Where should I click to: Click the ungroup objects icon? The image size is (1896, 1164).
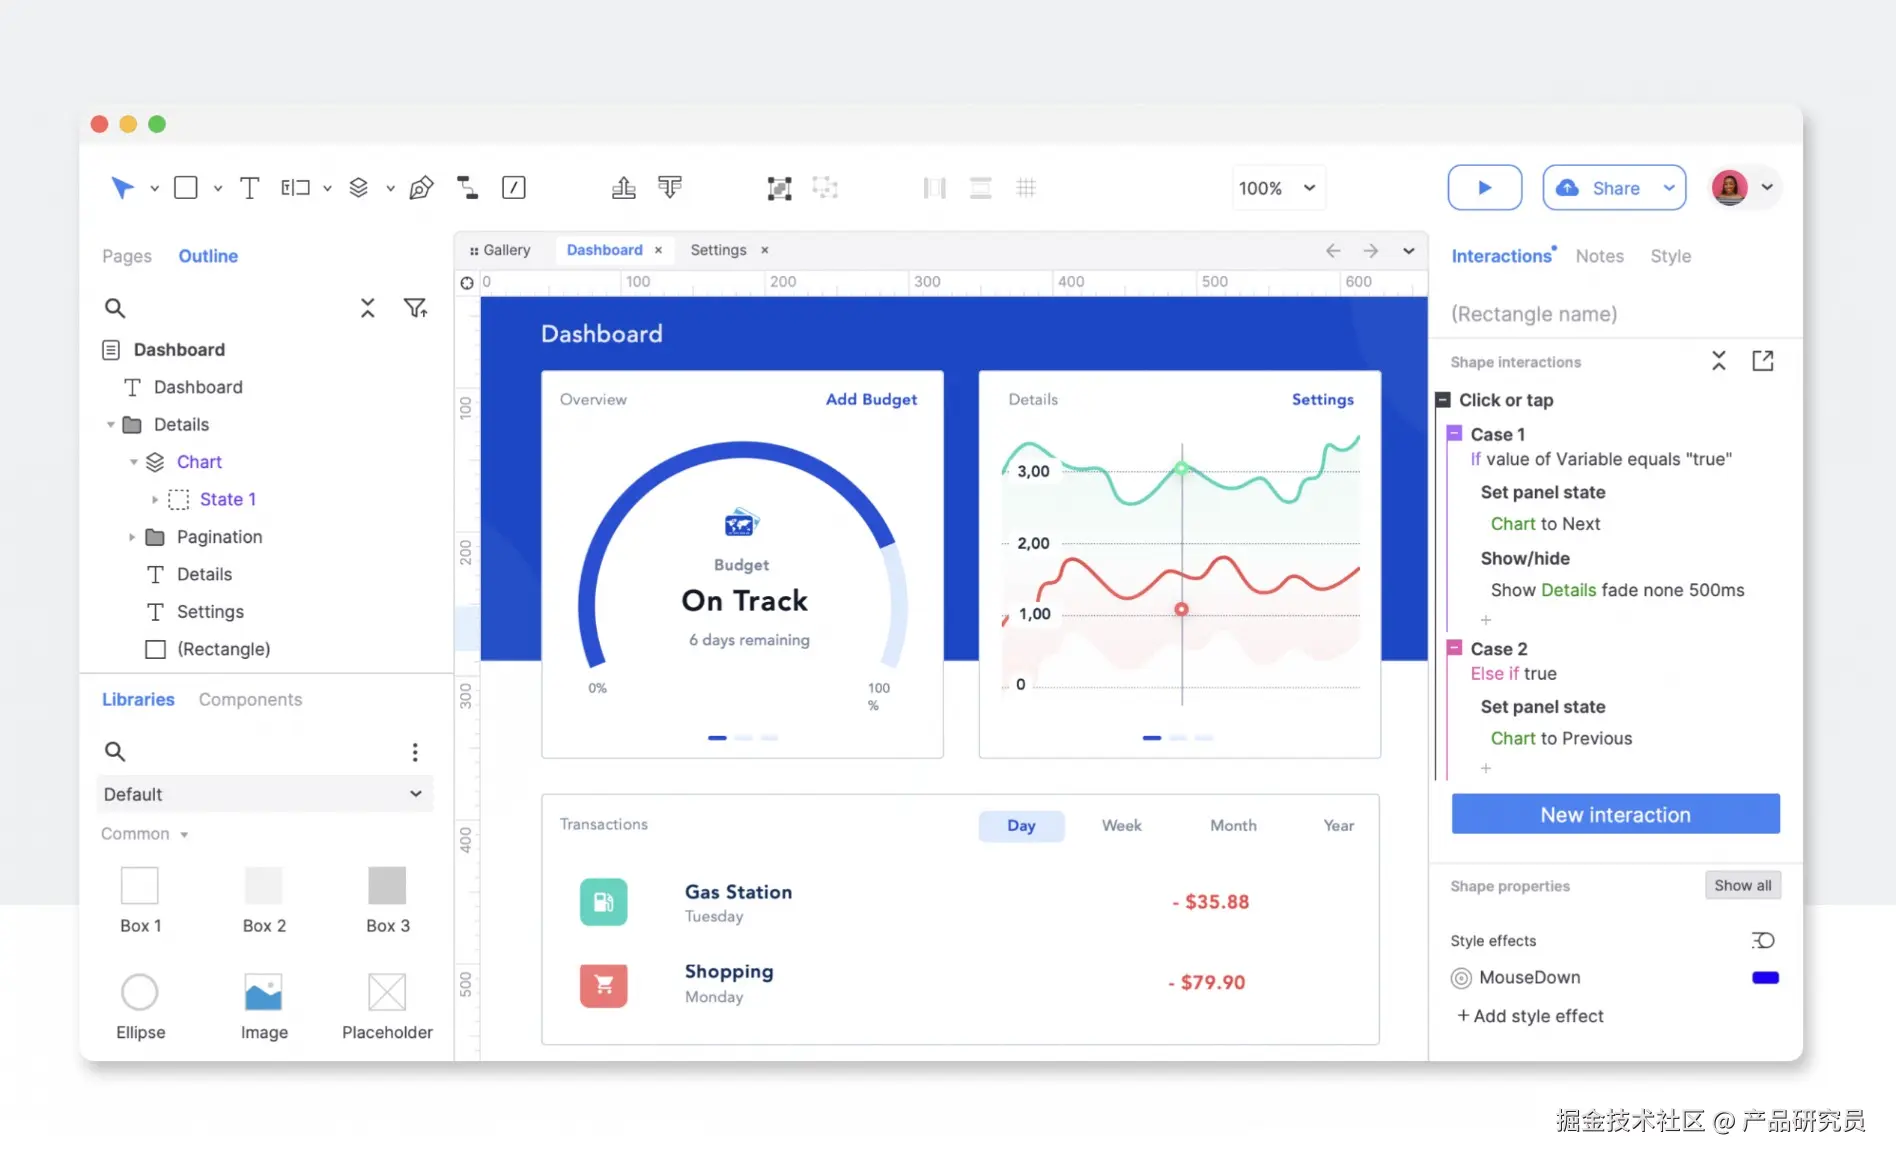(825, 188)
